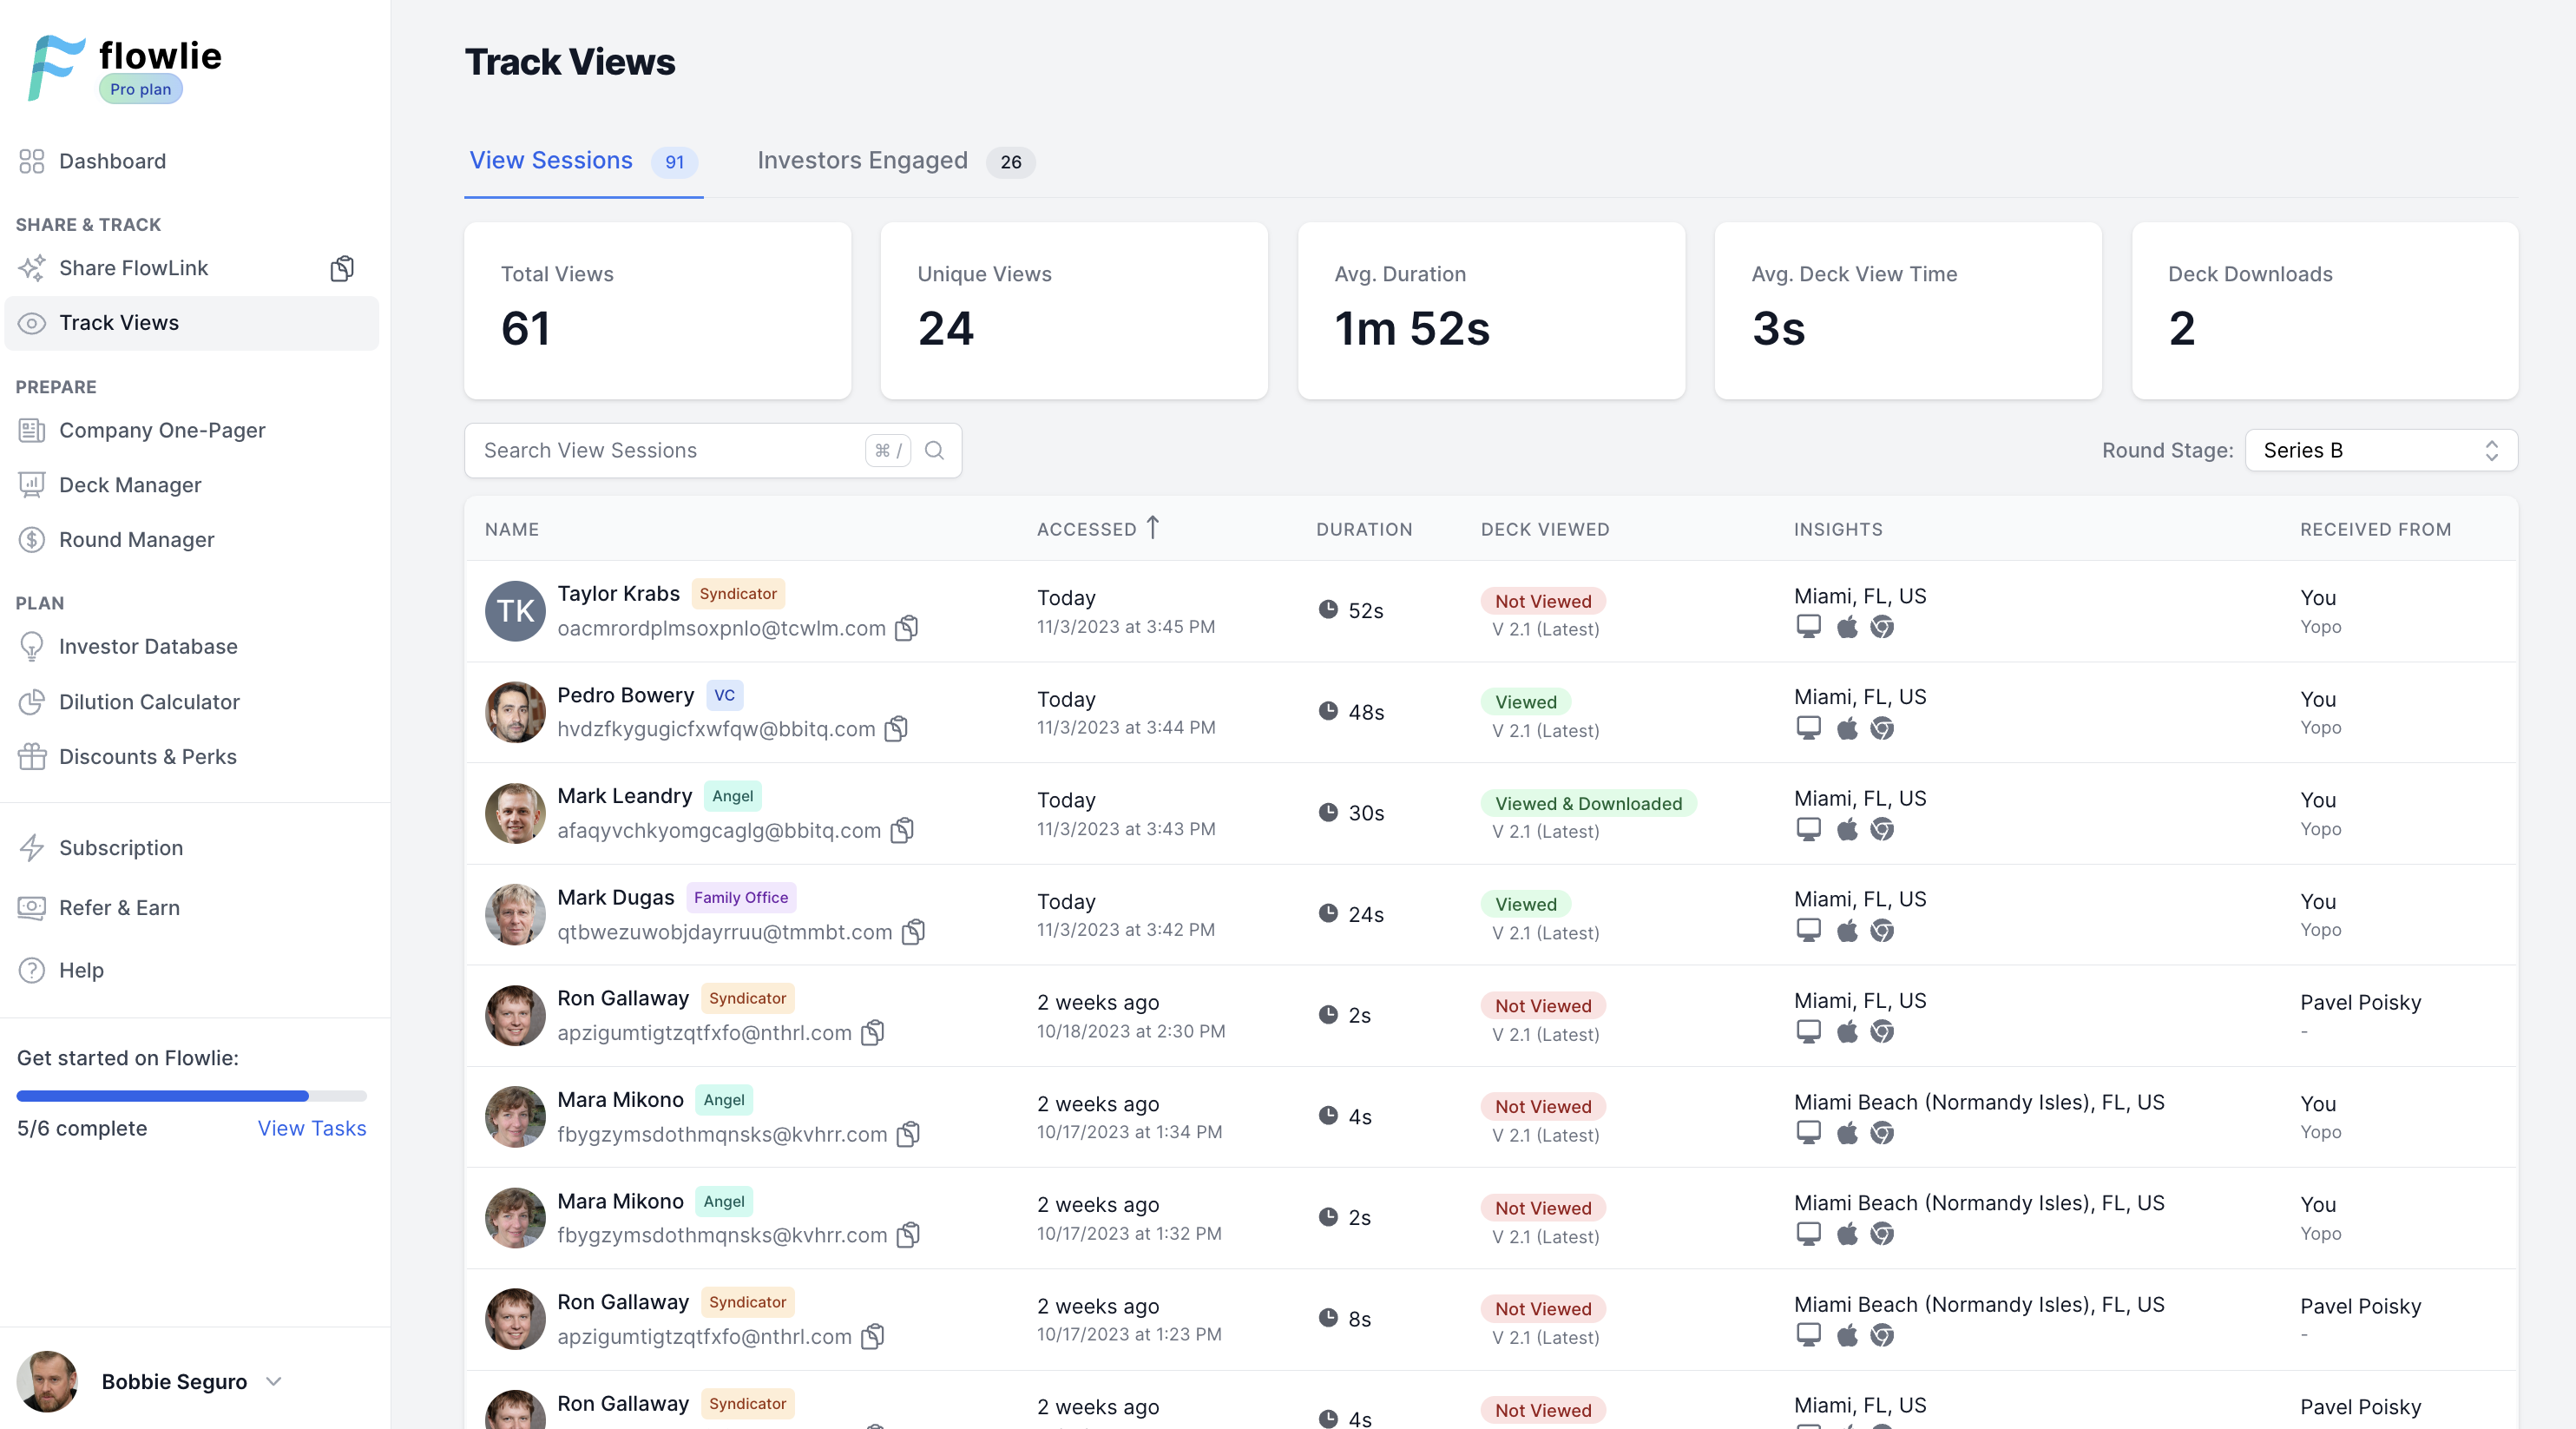Viewport: 2576px width, 1429px height.
Task: Go to Investor Database page
Action: point(147,647)
